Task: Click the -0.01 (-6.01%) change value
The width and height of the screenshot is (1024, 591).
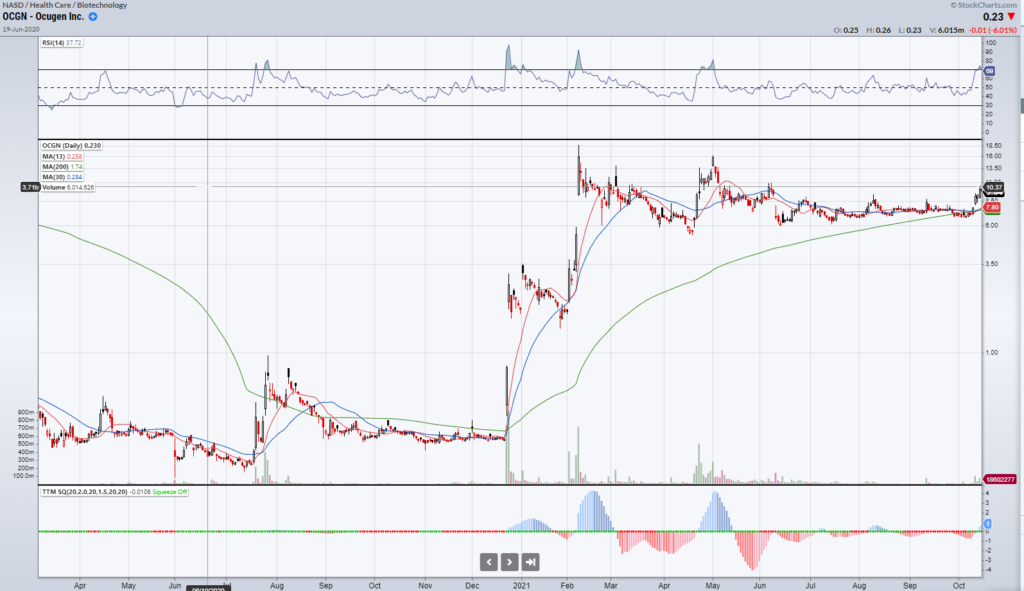Action: point(993,30)
